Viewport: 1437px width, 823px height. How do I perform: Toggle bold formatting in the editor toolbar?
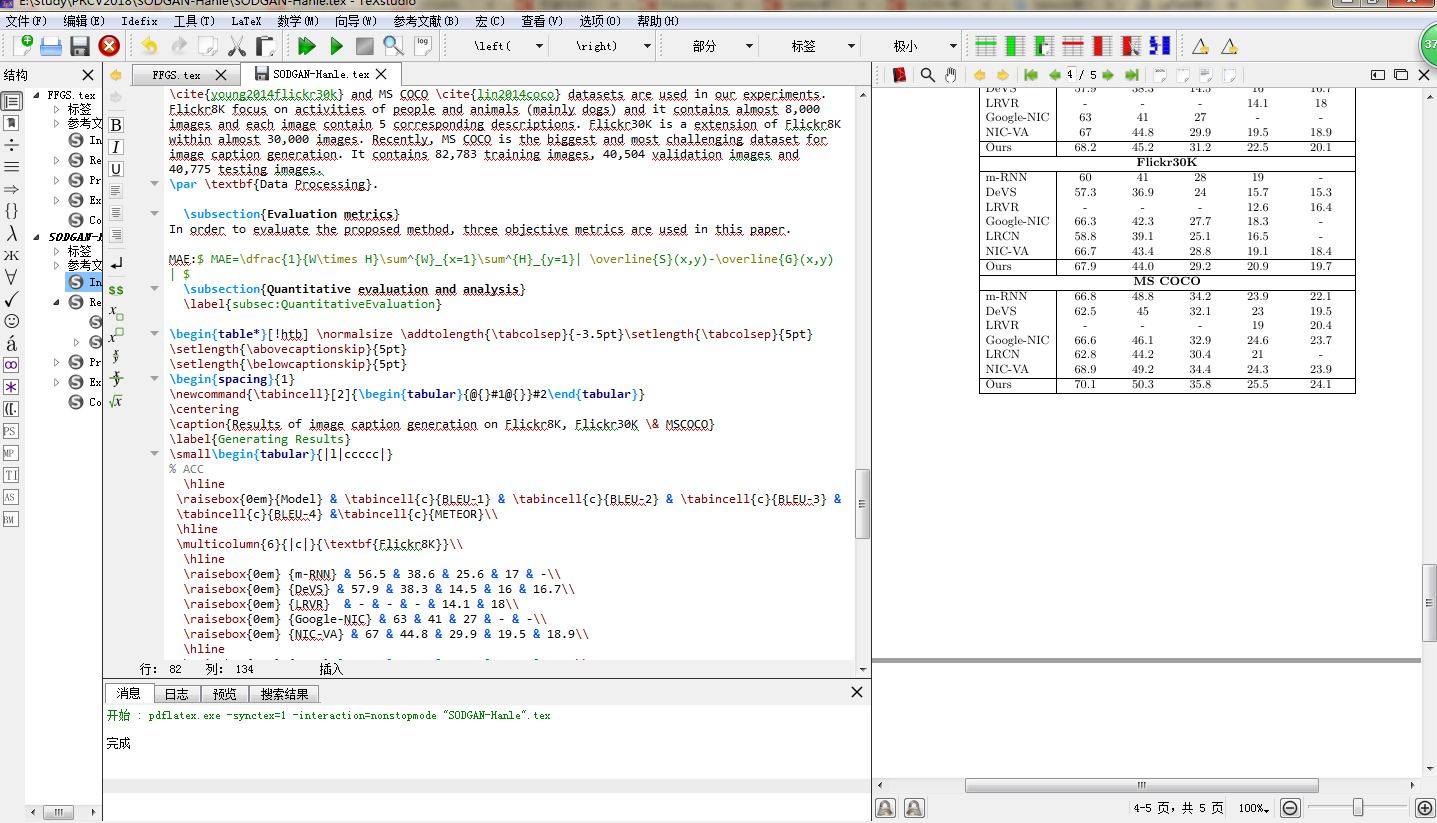pos(116,125)
